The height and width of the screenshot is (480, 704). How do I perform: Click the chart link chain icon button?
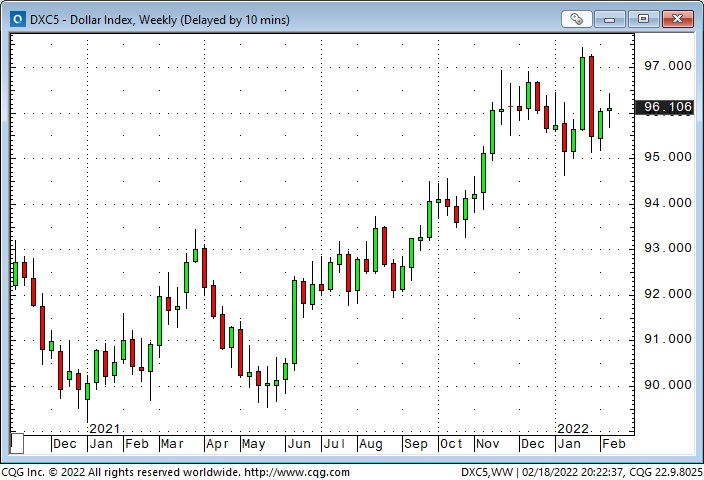(576, 19)
